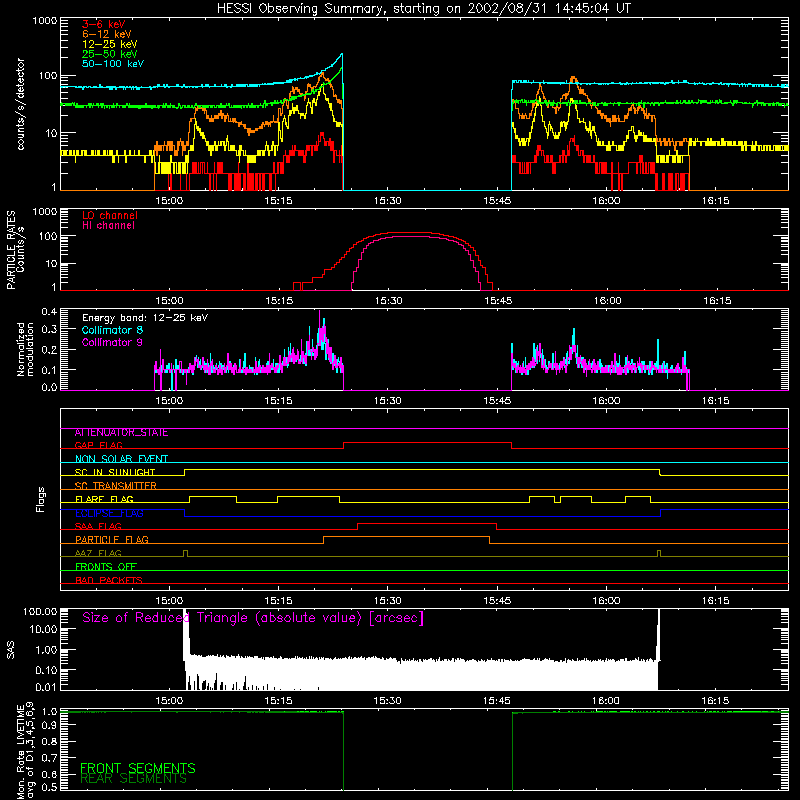Select the 6-12 keV legend label

pos(107,34)
